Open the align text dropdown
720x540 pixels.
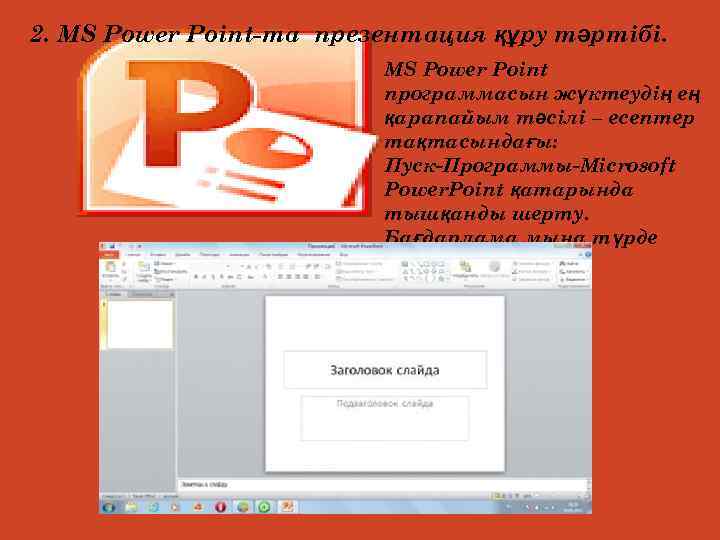[x=356, y=271]
